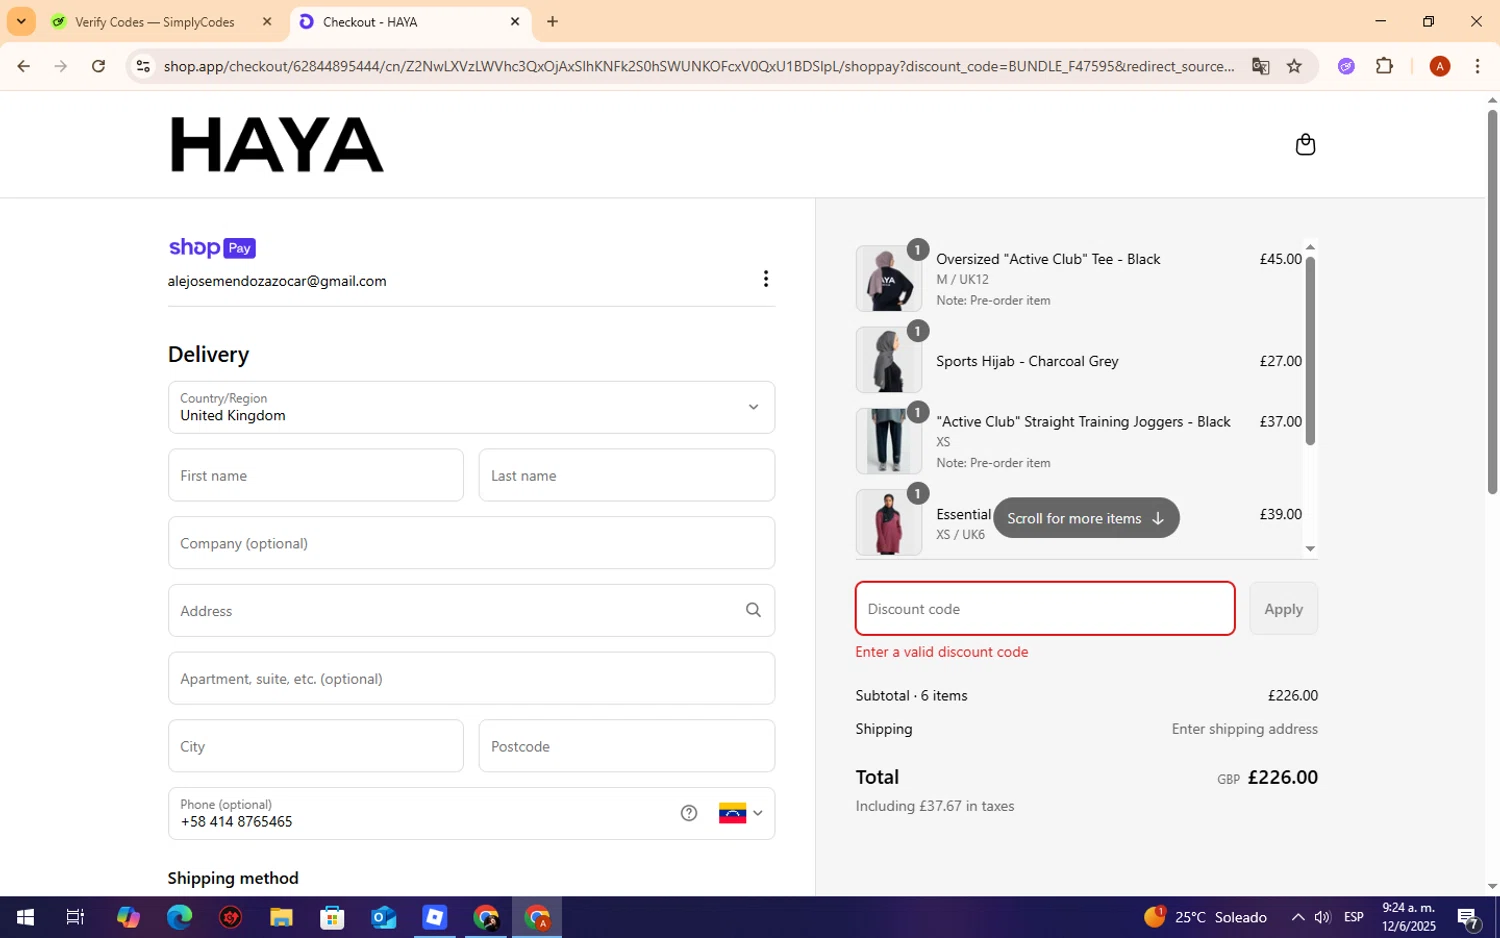
Task: Click the £226.00 total amount
Action: (1283, 777)
